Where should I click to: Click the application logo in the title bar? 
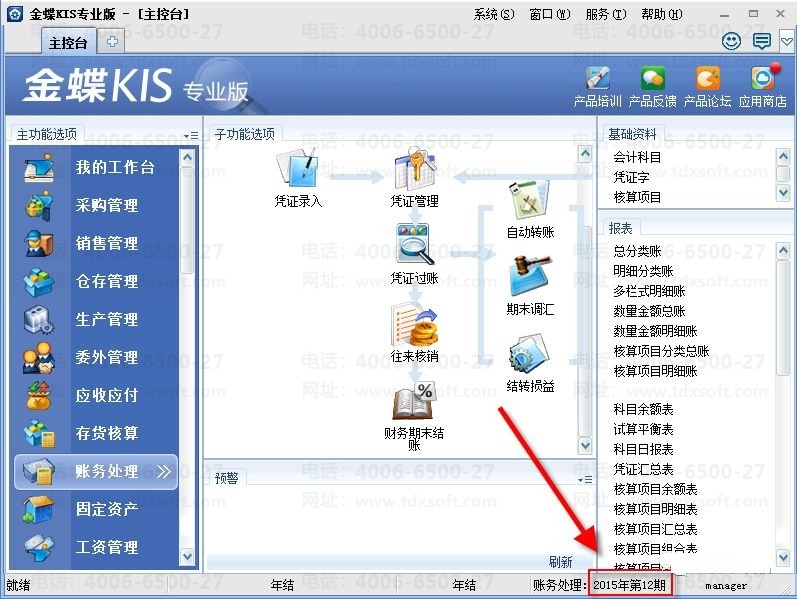15,14
